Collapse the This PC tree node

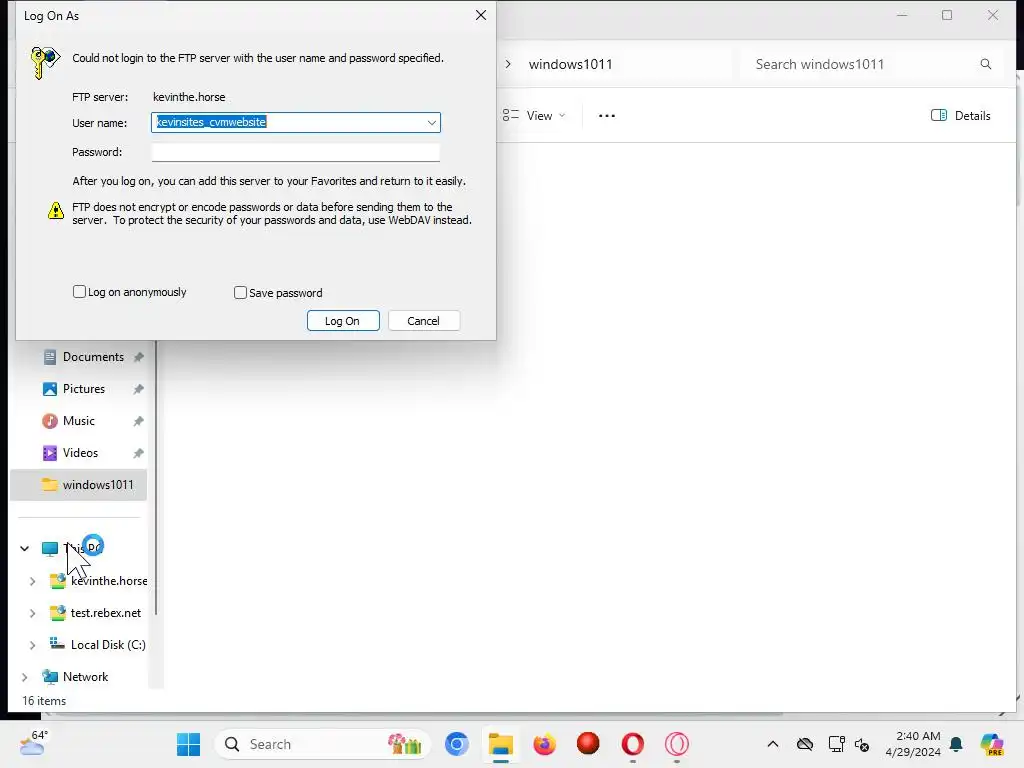(25, 549)
